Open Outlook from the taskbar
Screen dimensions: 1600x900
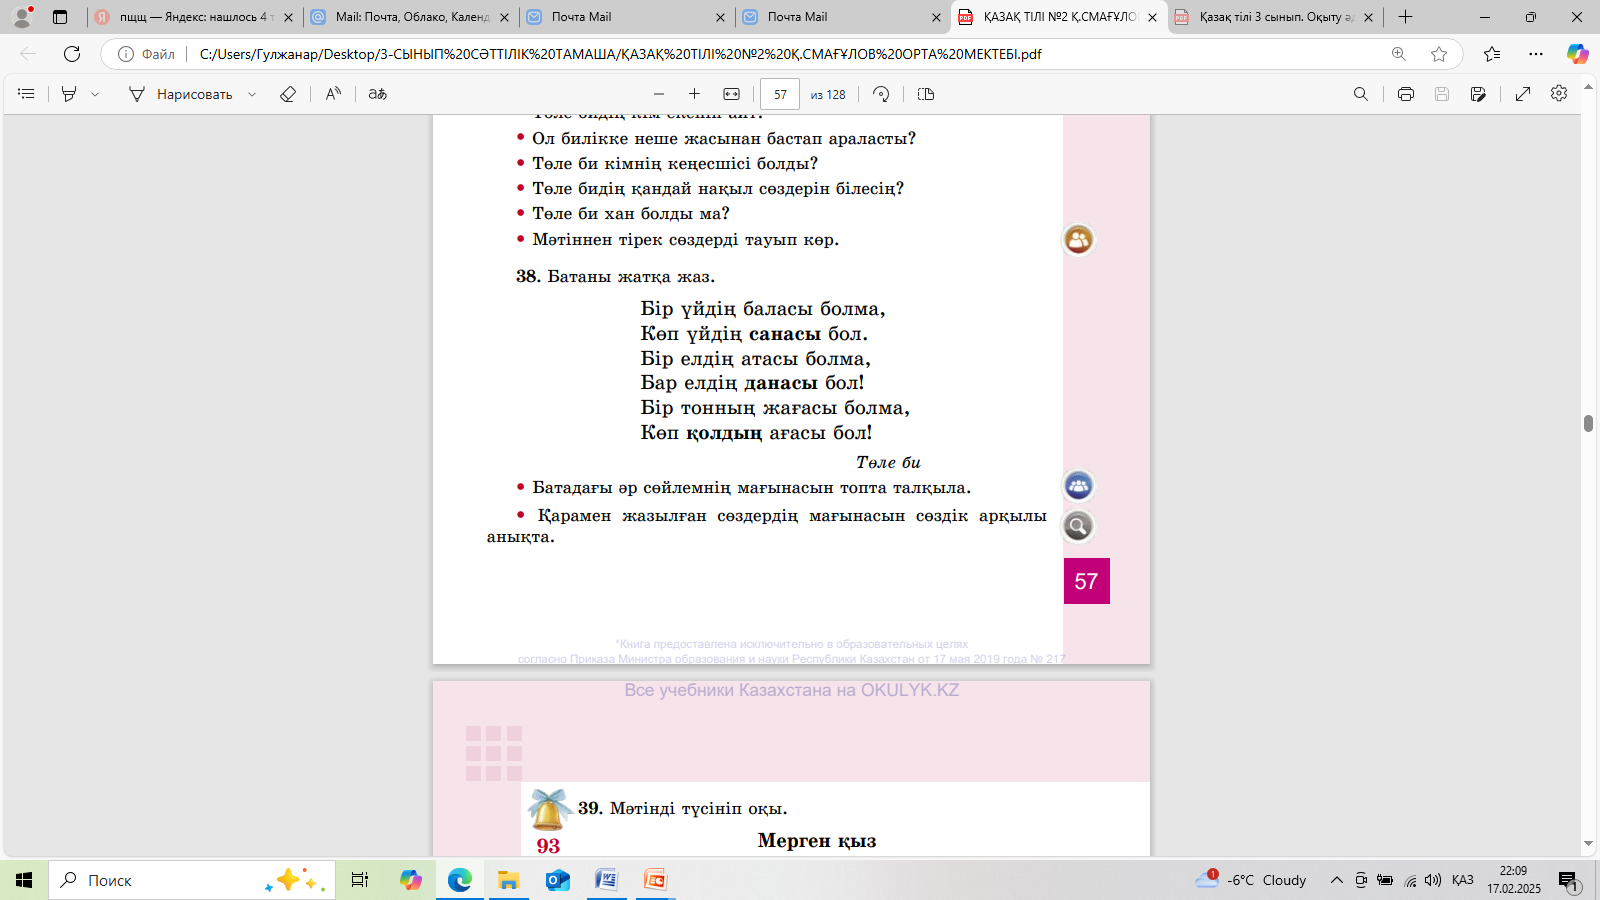(x=558, y=880)
